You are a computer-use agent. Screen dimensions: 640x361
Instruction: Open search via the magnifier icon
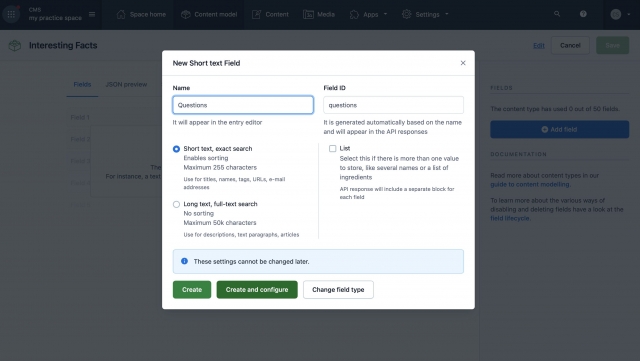point(557,14)
